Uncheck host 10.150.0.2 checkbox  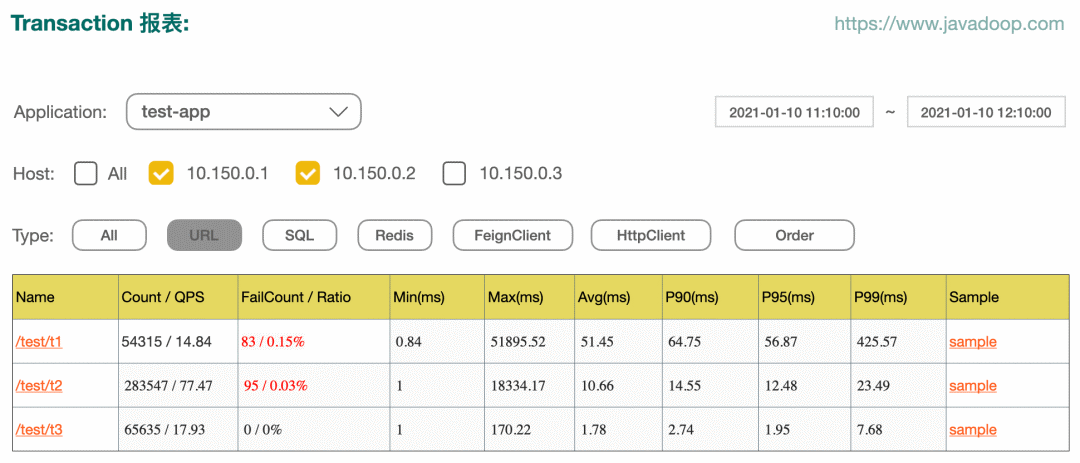[307, 174]
